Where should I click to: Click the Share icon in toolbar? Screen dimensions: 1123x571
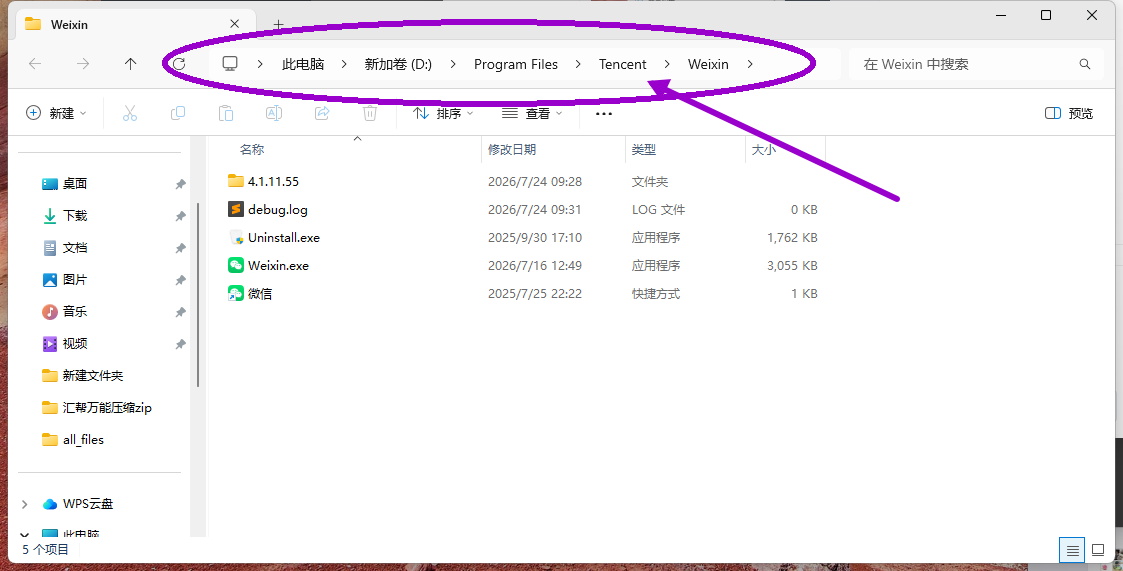pos(322,113)
